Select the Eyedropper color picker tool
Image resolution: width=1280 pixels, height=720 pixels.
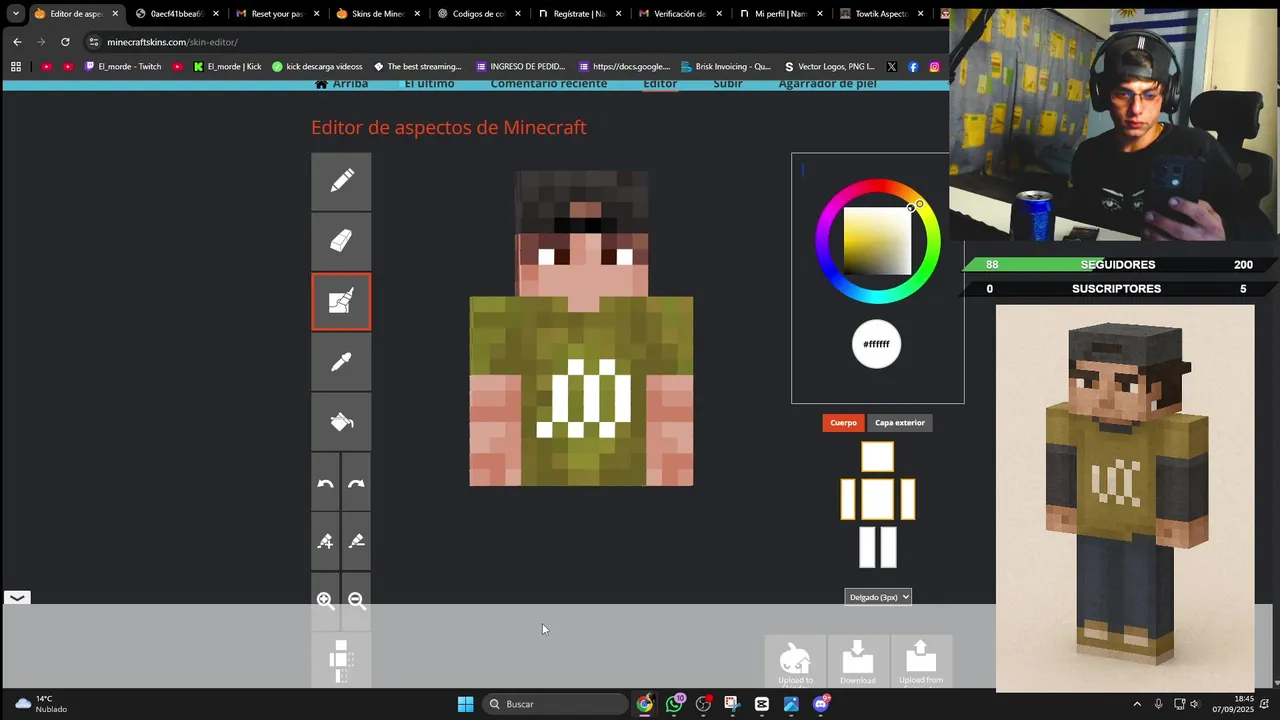coord(341,361)
